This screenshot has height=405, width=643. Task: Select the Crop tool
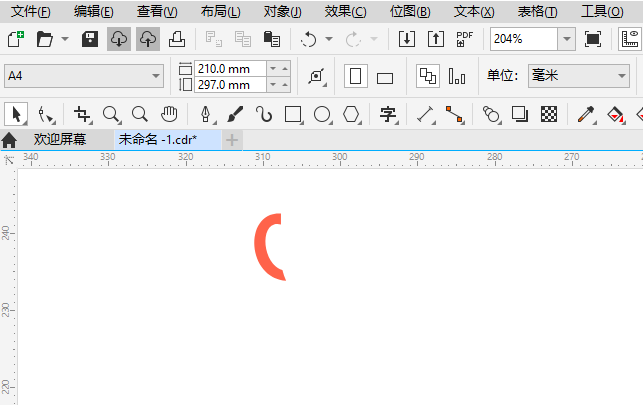coord(82,114)
